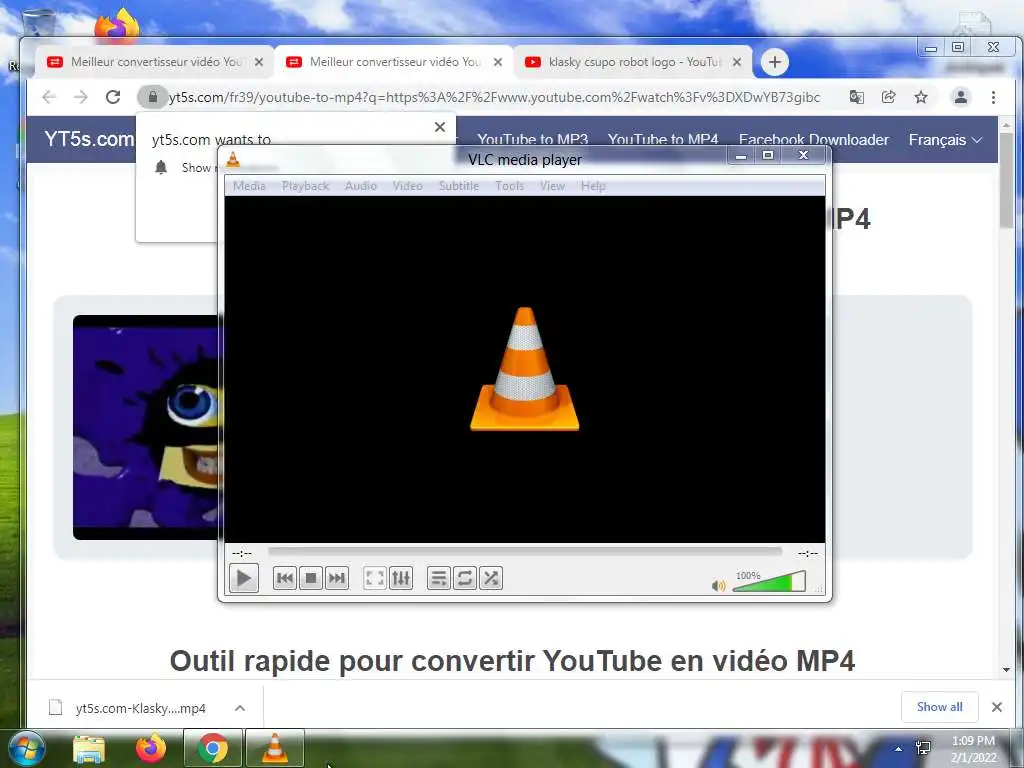This screenshot has height=768, width=1024.
Task: Click the Translate page icon
Action: tap(856, 97)
